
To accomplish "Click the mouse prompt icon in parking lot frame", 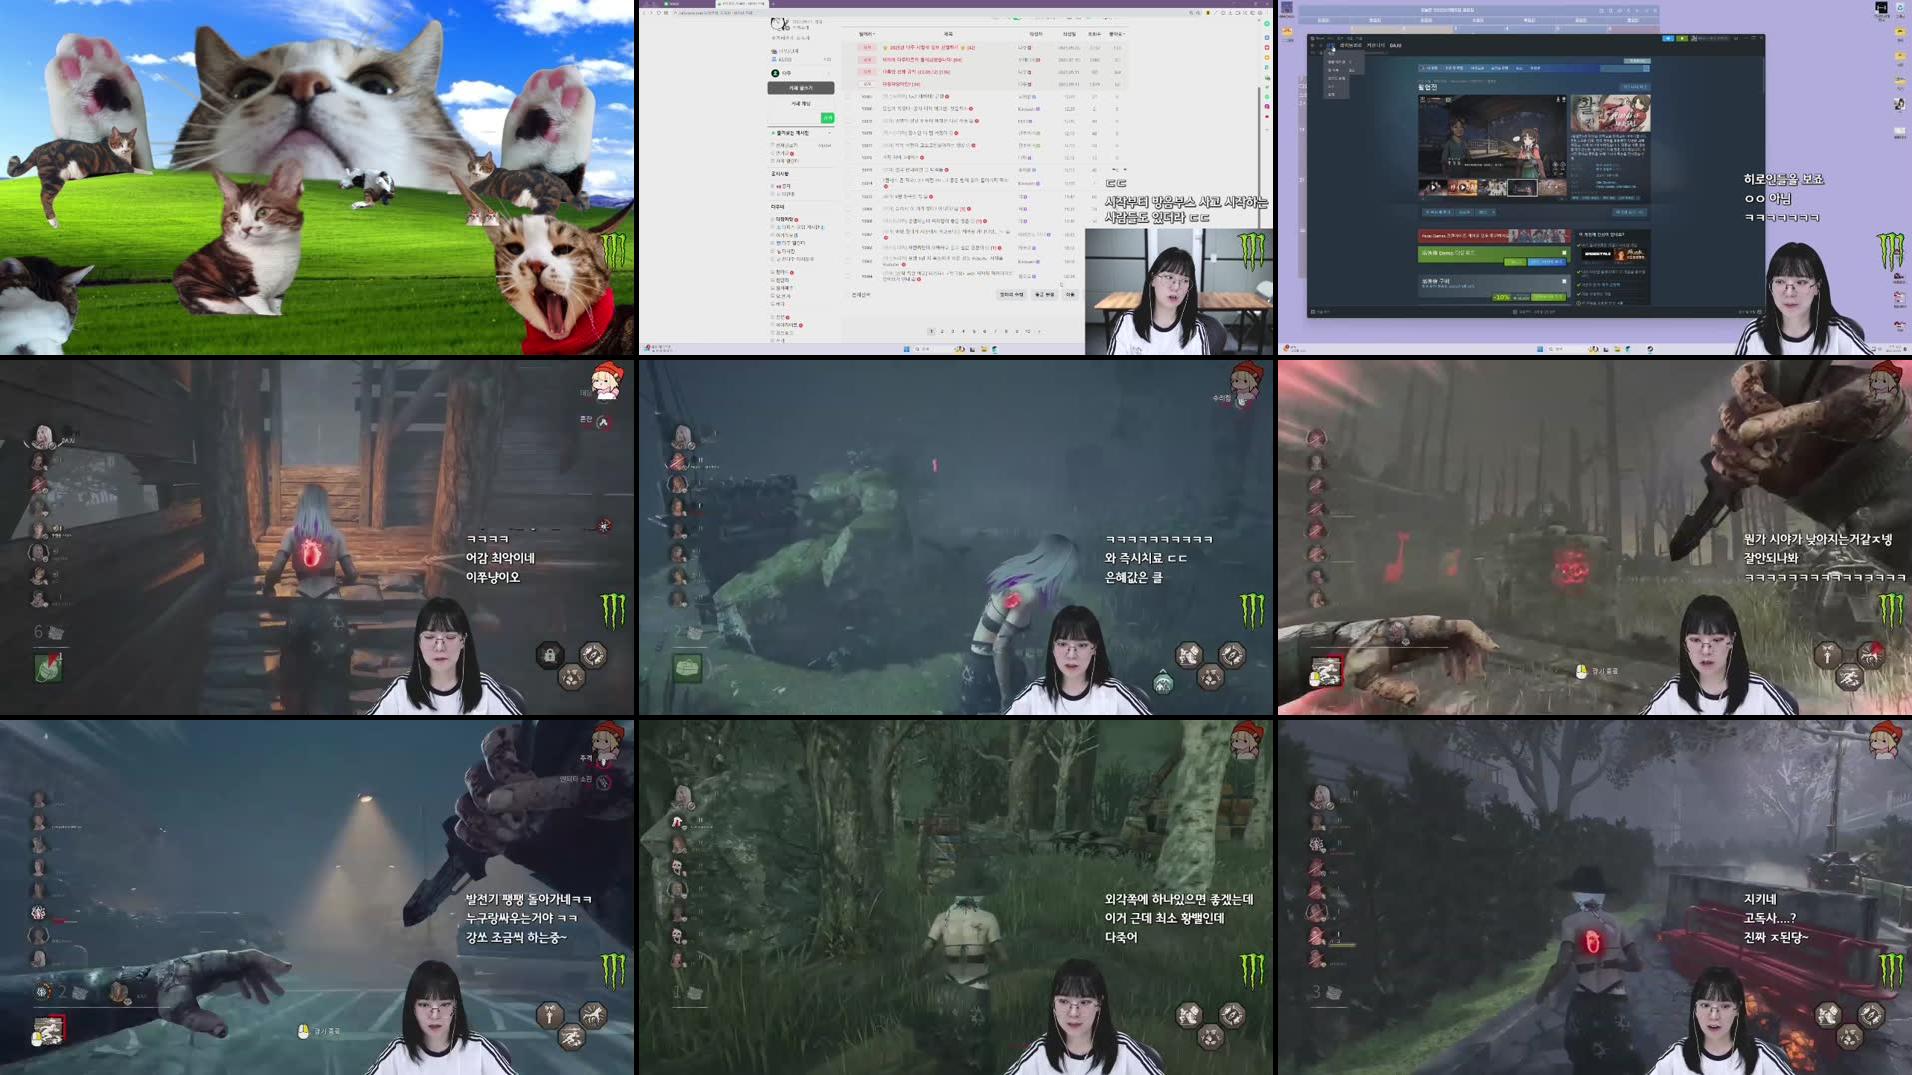I will 303,1031.
